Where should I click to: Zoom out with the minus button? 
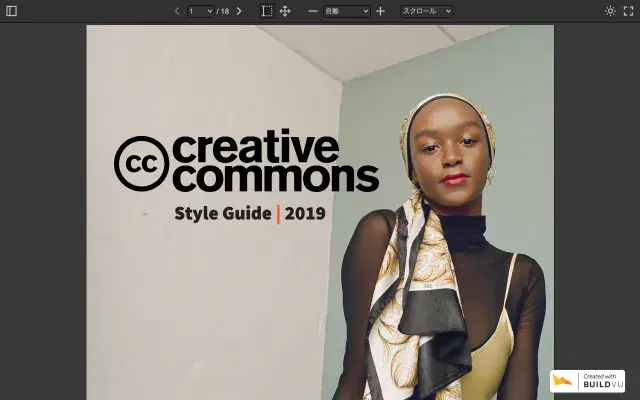pos(313,11)
